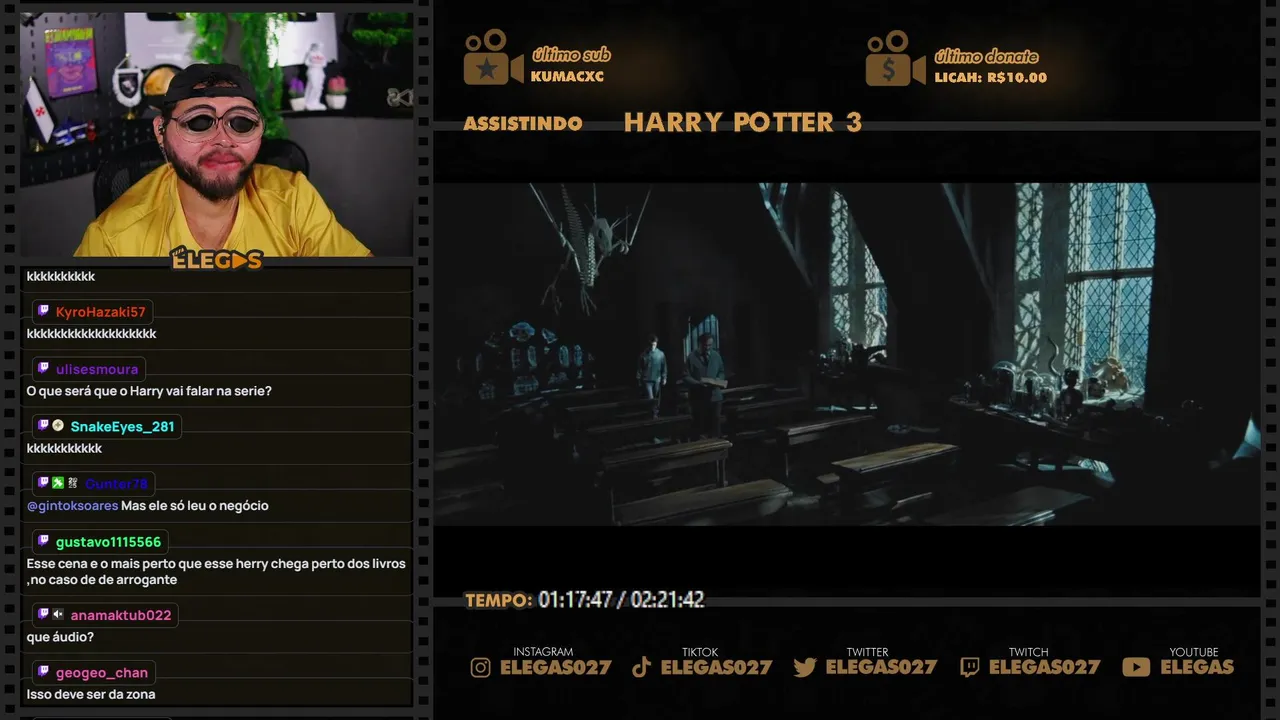Click the ASSISTINDO label
This screenshot has width=1280, height=720.
pyautogui.click(x=523, y=124)
